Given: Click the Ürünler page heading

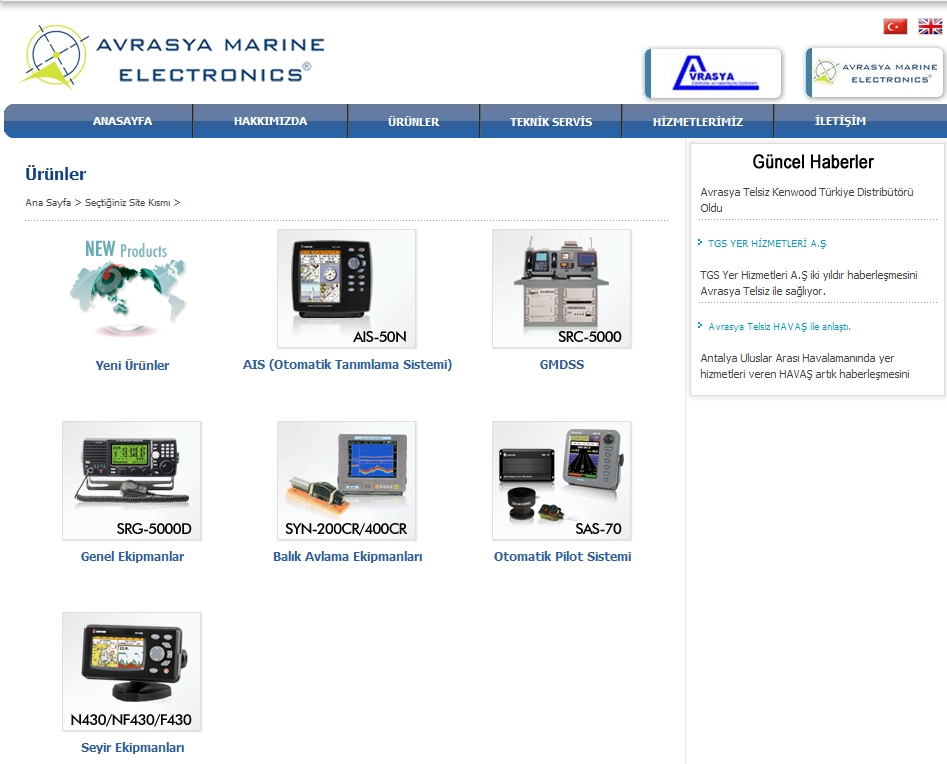Looking at the screenshot, I should 56,174.
